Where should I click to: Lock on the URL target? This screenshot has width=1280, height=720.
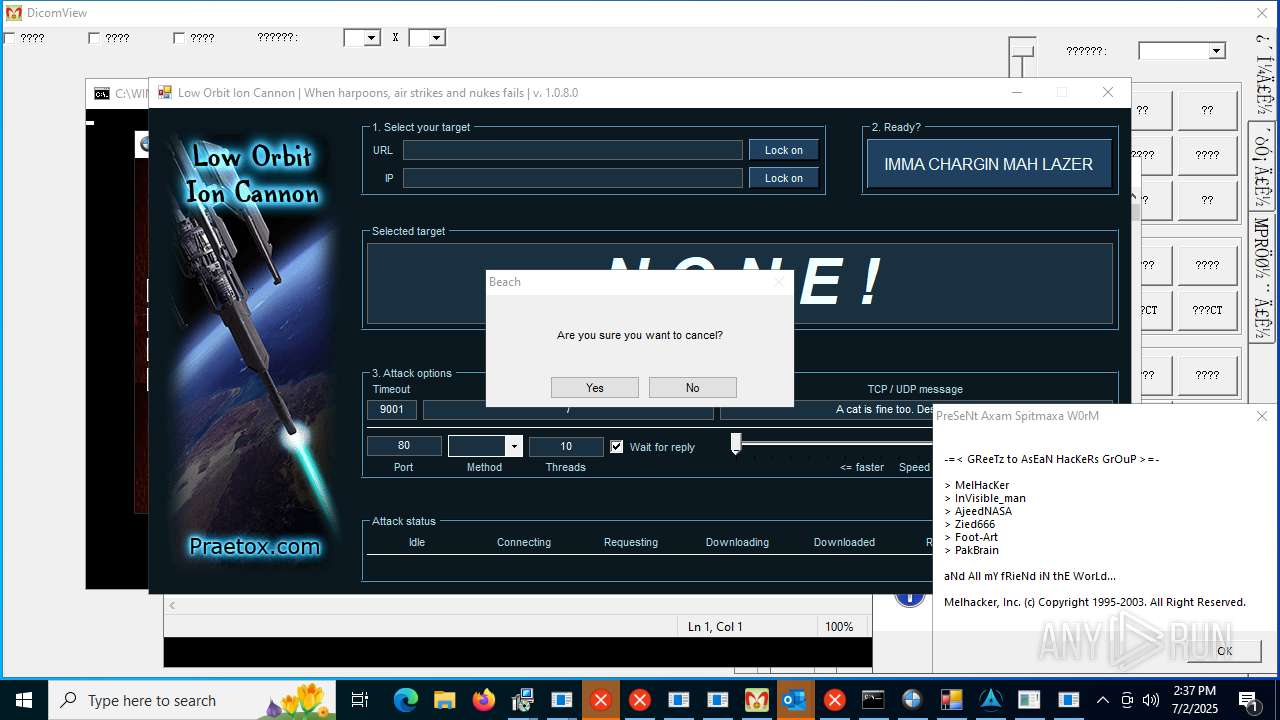(784, 150)
